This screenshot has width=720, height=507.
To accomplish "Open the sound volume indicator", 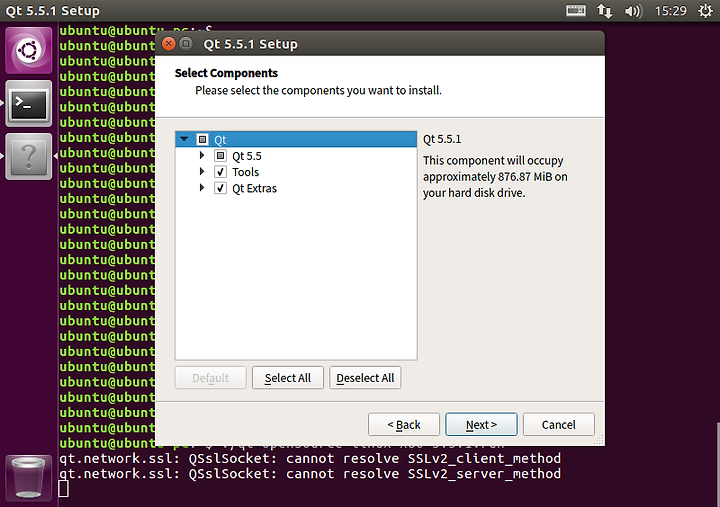I will tap(633, 11).
